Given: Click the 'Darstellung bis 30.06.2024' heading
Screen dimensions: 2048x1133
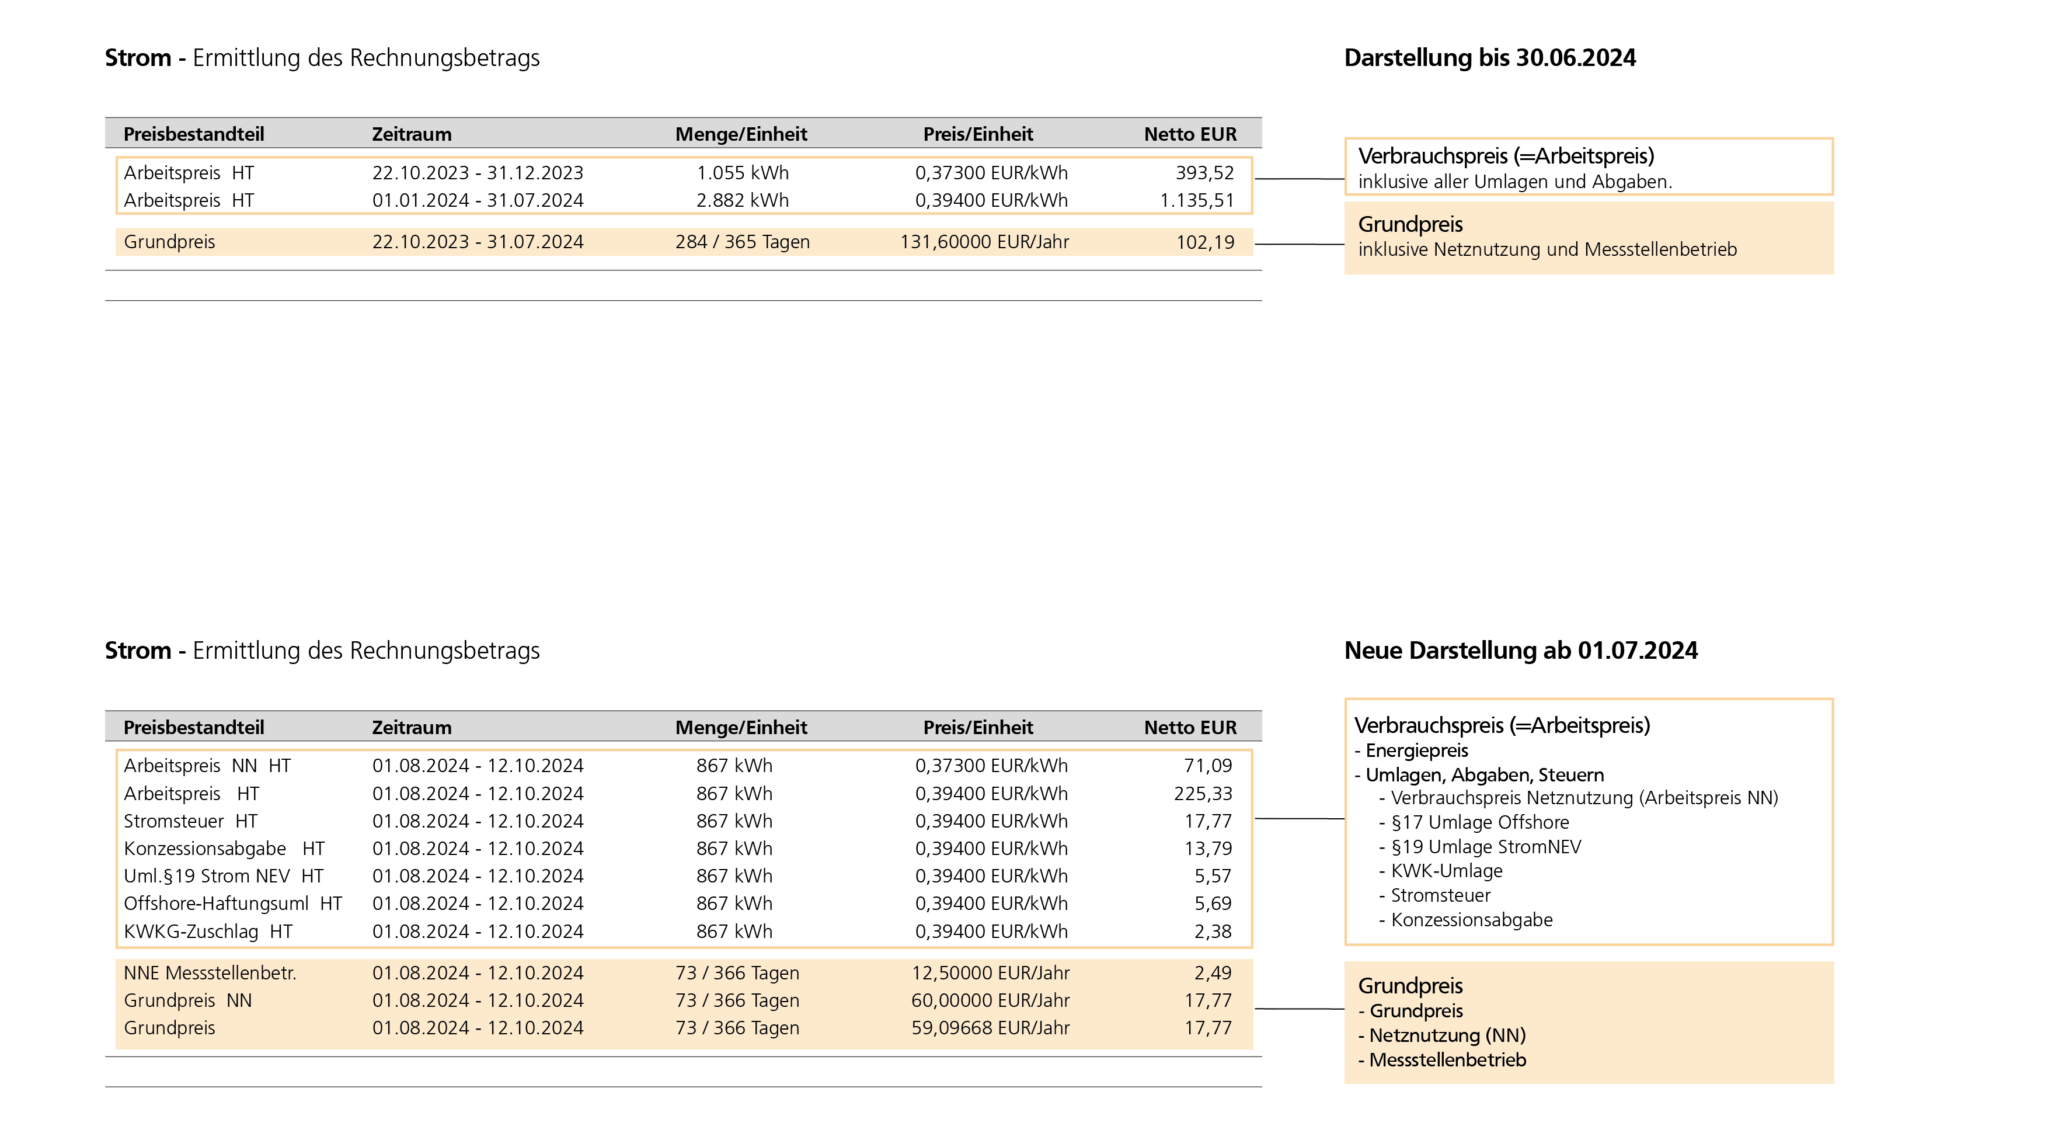Looking at the screenshot, I should pyautogui.click(x=1489, y=58).
